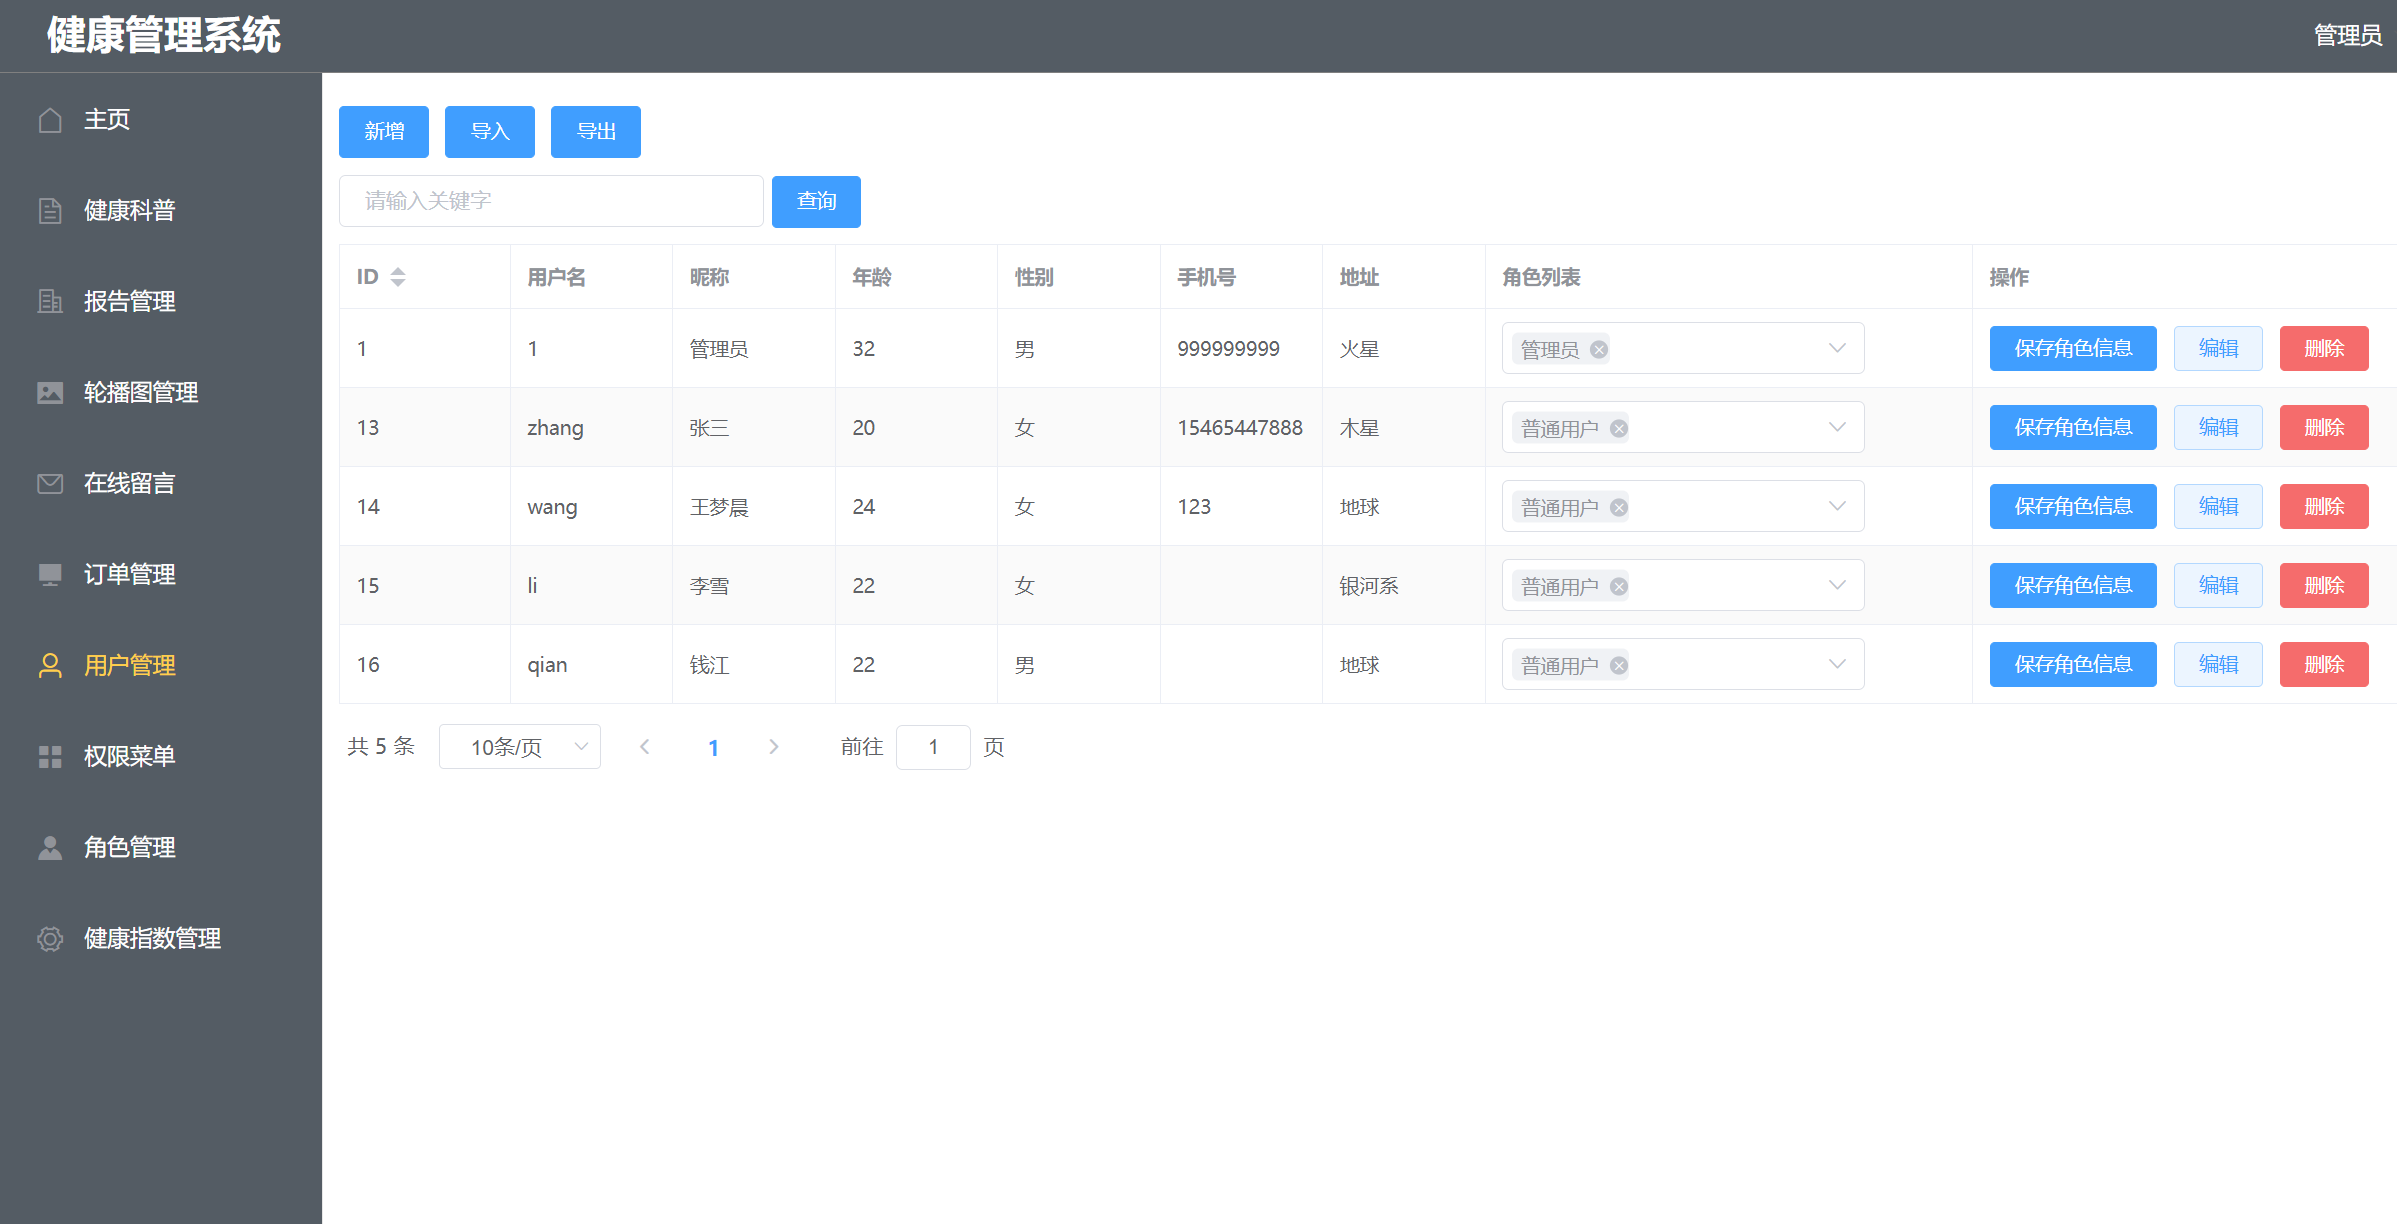Go to next page arrow
The image size is (2397, 1224).
773,747
